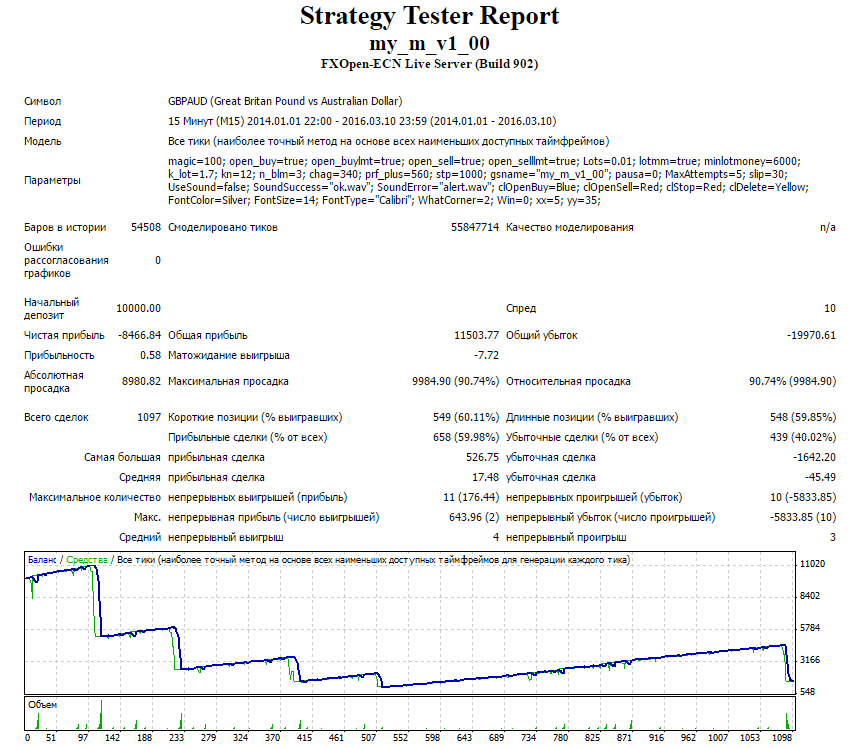The image size is (857, 748).
Task: Click the period value starting '15 Минут (M15)'
Action: coord(362,121)
